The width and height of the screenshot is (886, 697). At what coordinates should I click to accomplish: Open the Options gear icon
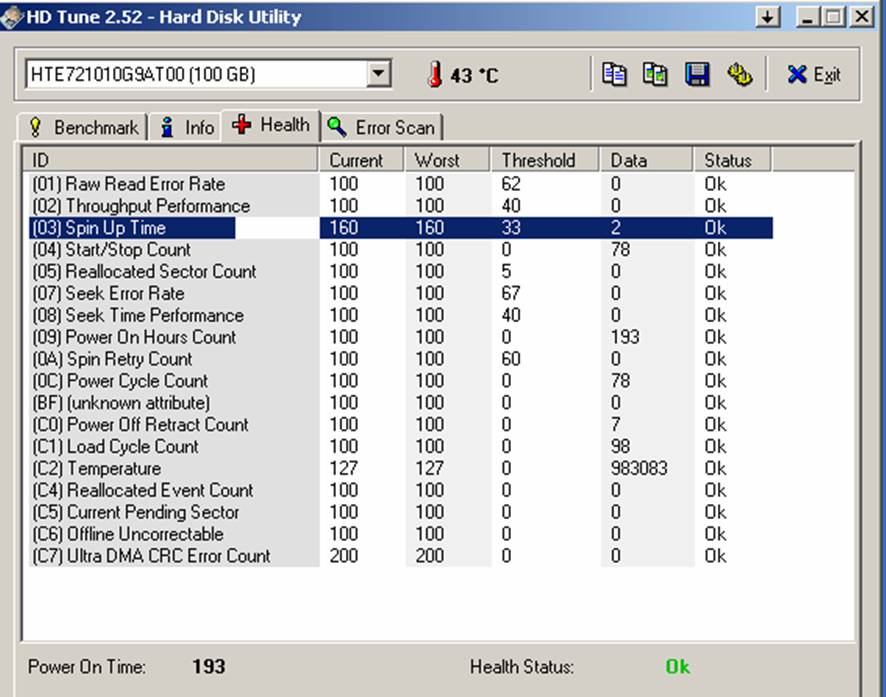click(x=739, y=75)
